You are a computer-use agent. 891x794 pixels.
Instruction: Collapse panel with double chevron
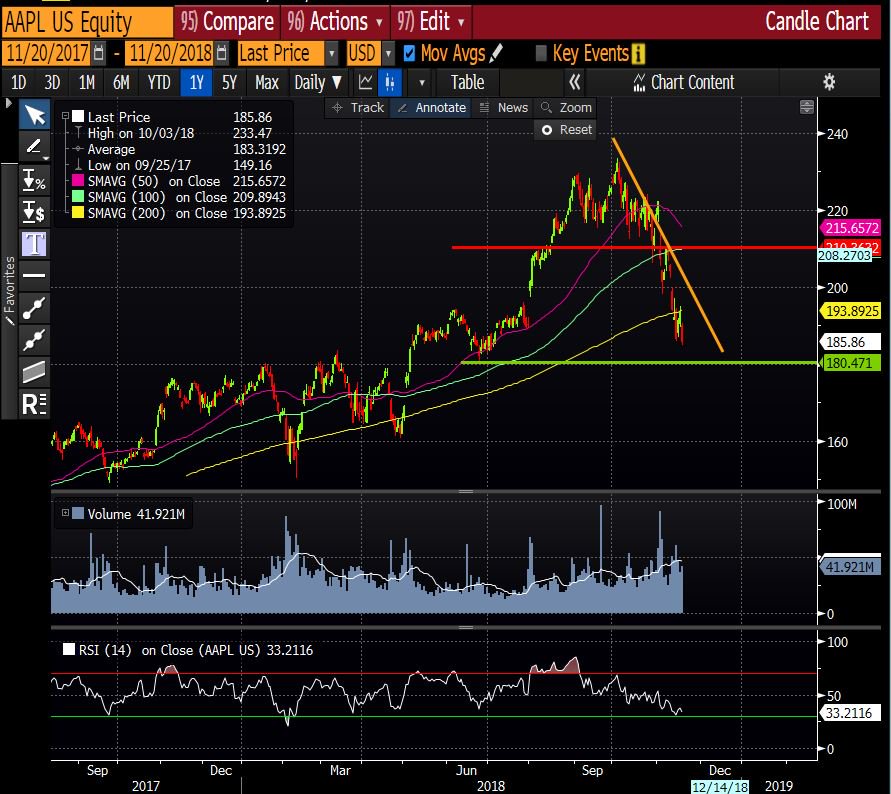pyautogui.click(x=575, y=83)
